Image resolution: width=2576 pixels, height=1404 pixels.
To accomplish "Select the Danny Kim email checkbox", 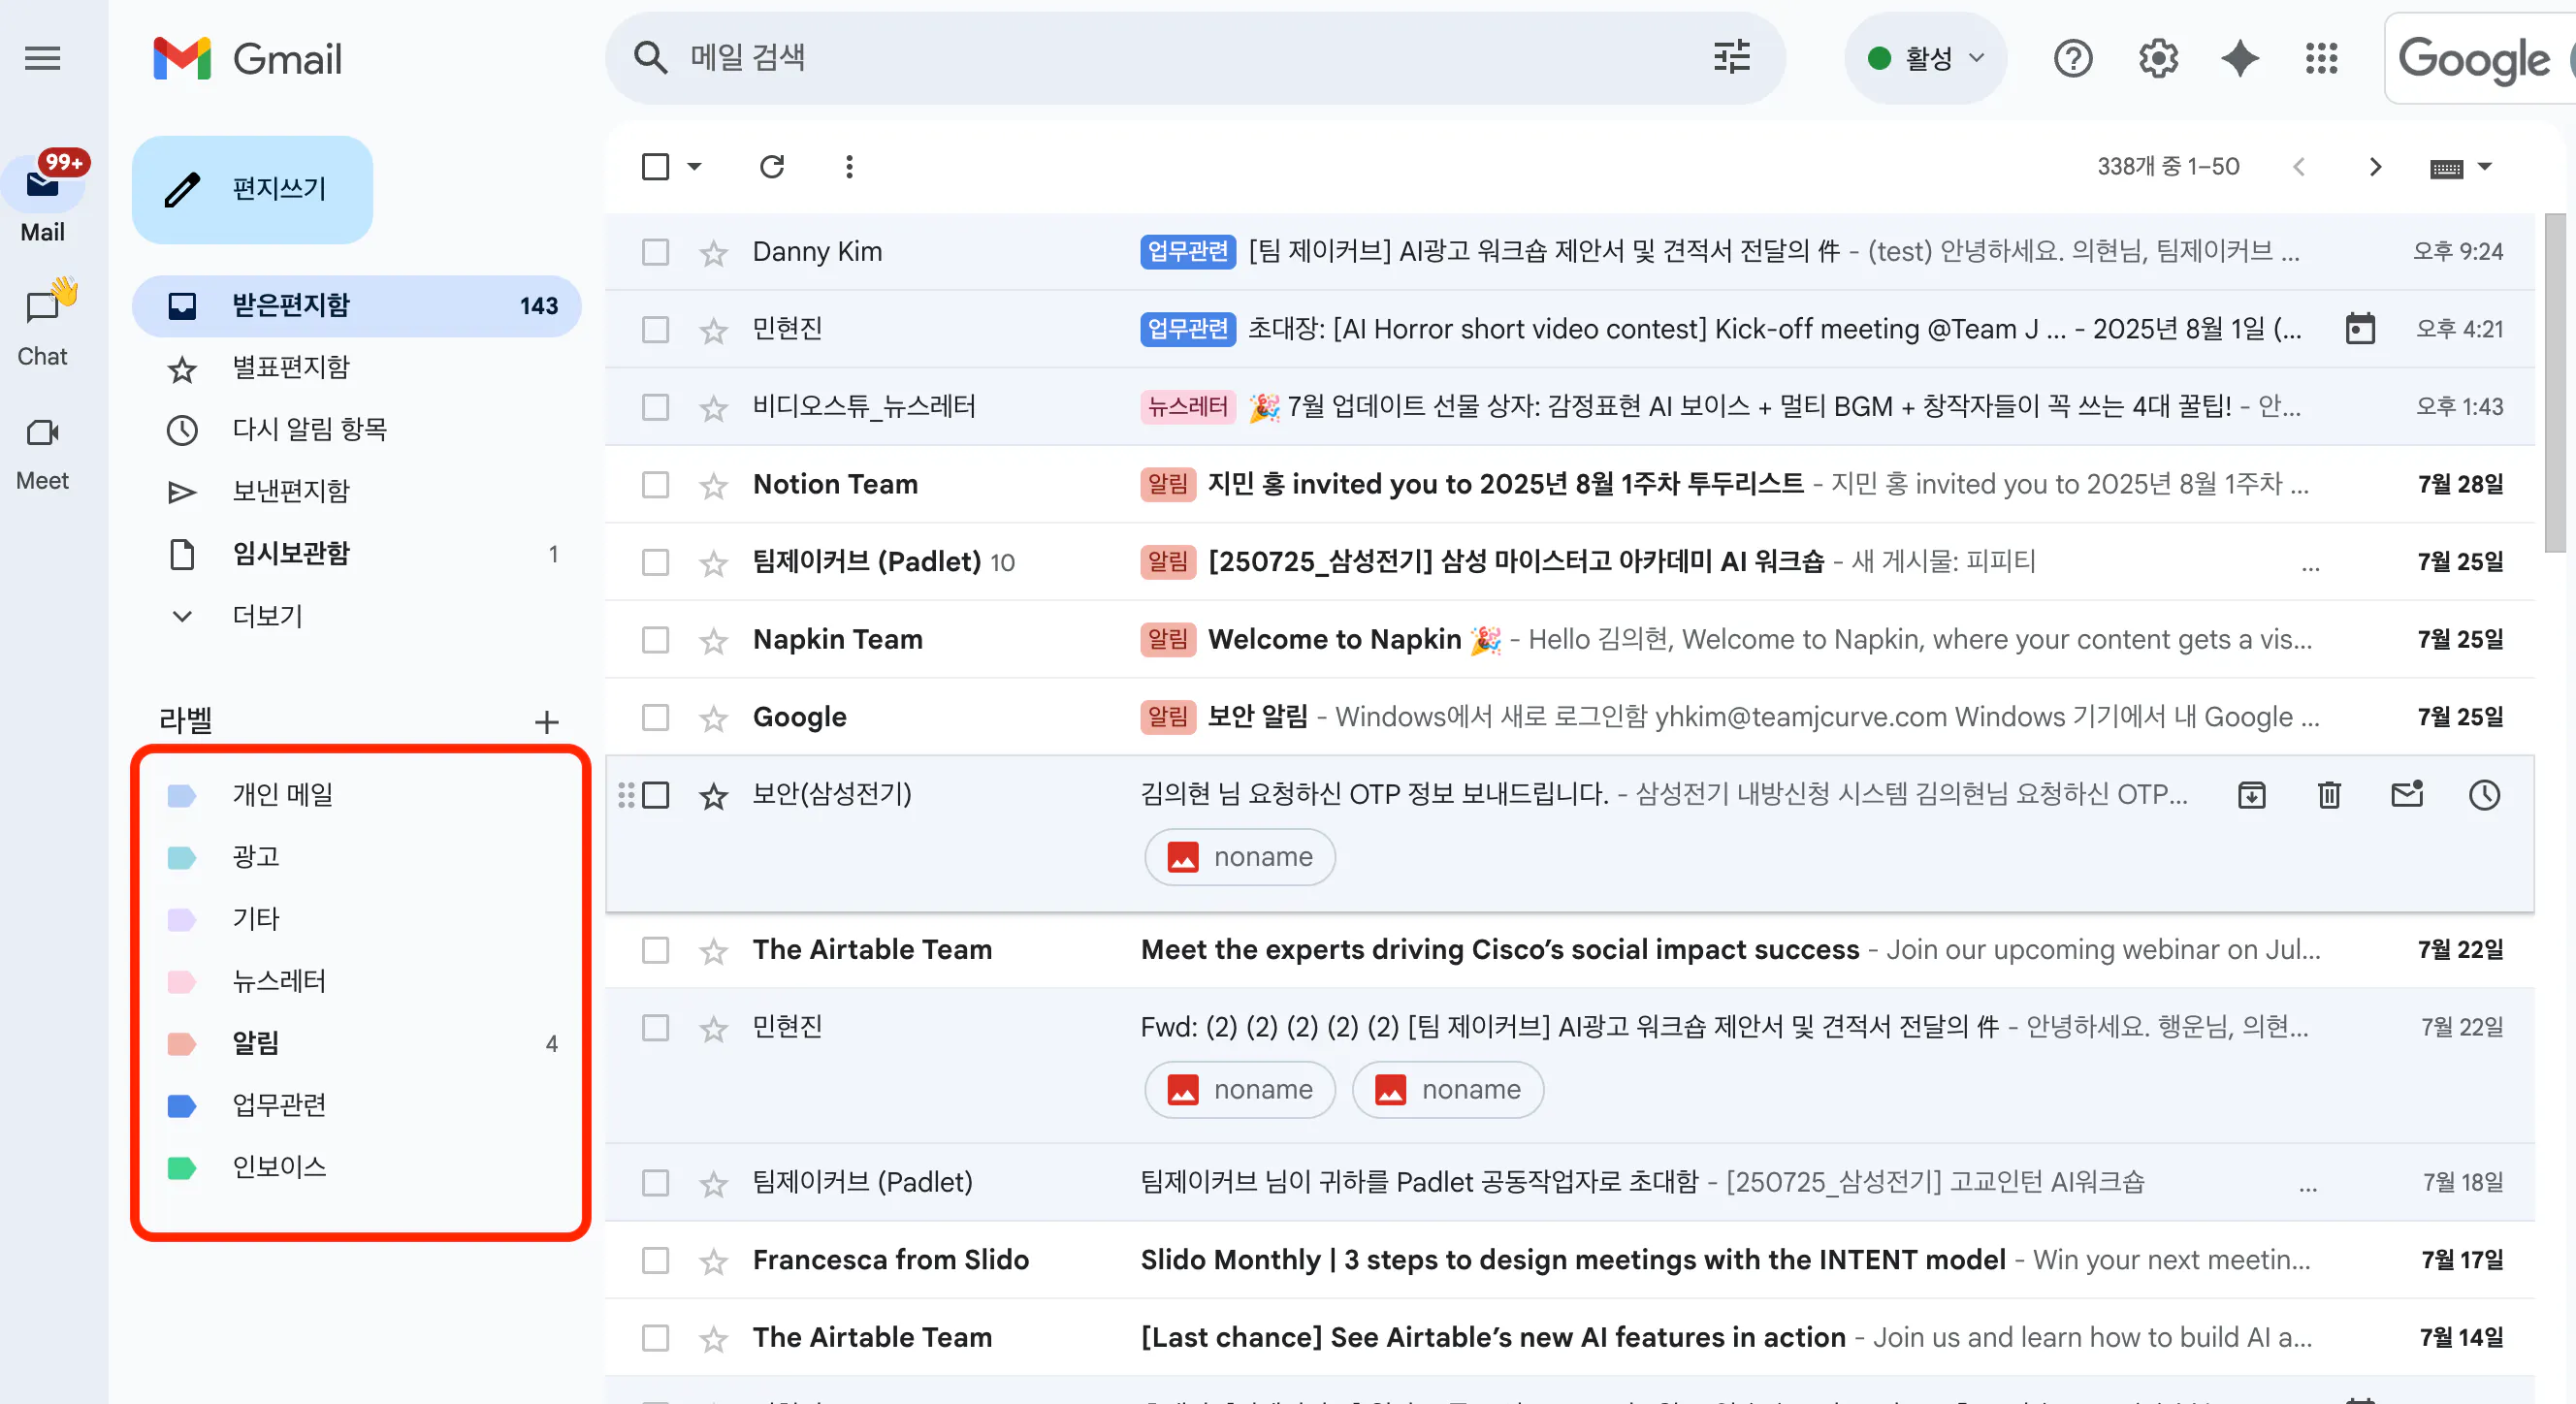I will 655,252.
